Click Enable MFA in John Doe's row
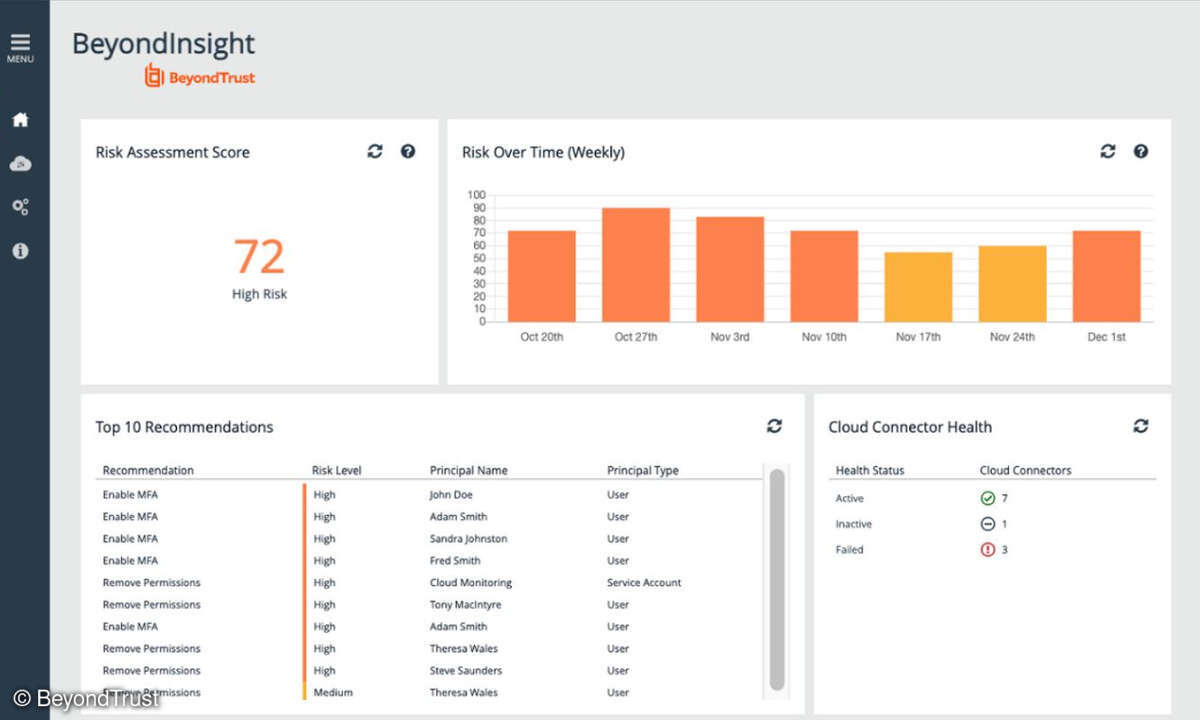The height and width of the screenshot is (720, 1200). click(130, 495)
